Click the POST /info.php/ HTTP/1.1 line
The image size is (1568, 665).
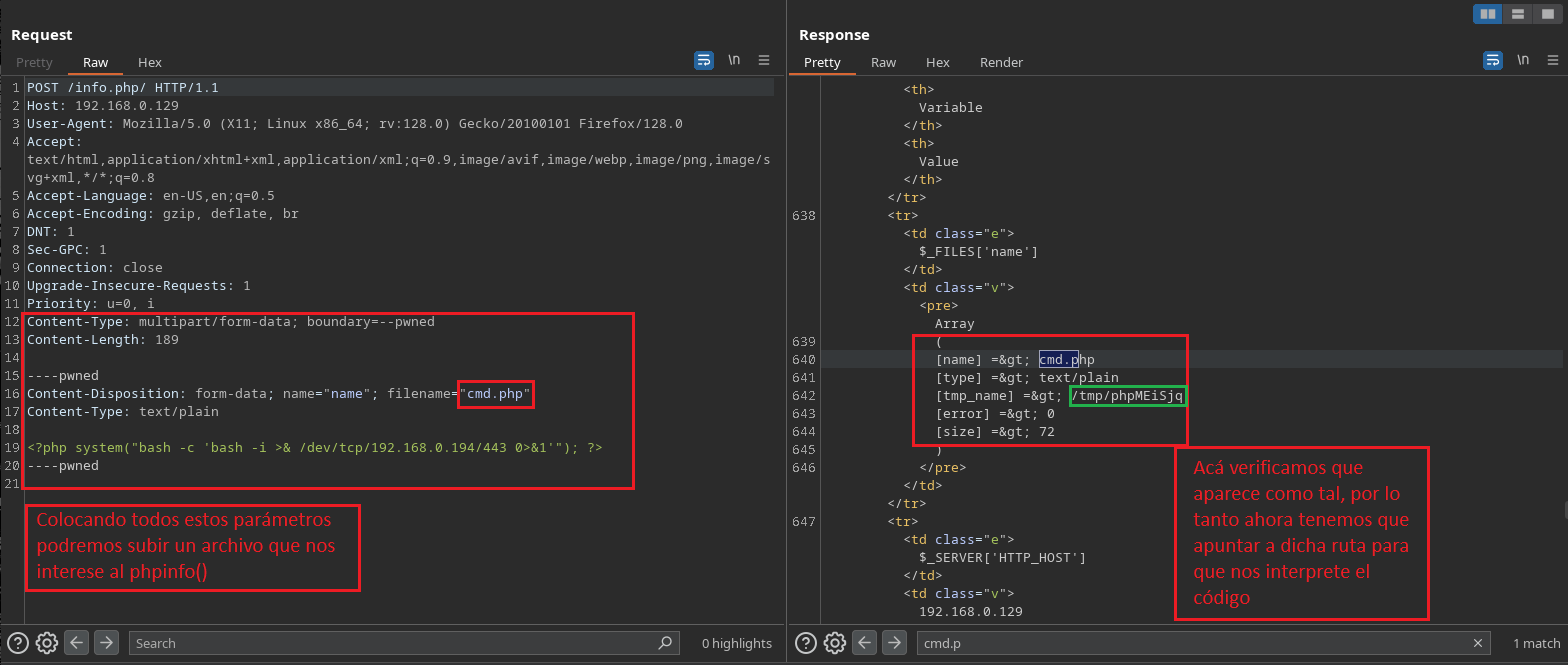tap(123, 87)
